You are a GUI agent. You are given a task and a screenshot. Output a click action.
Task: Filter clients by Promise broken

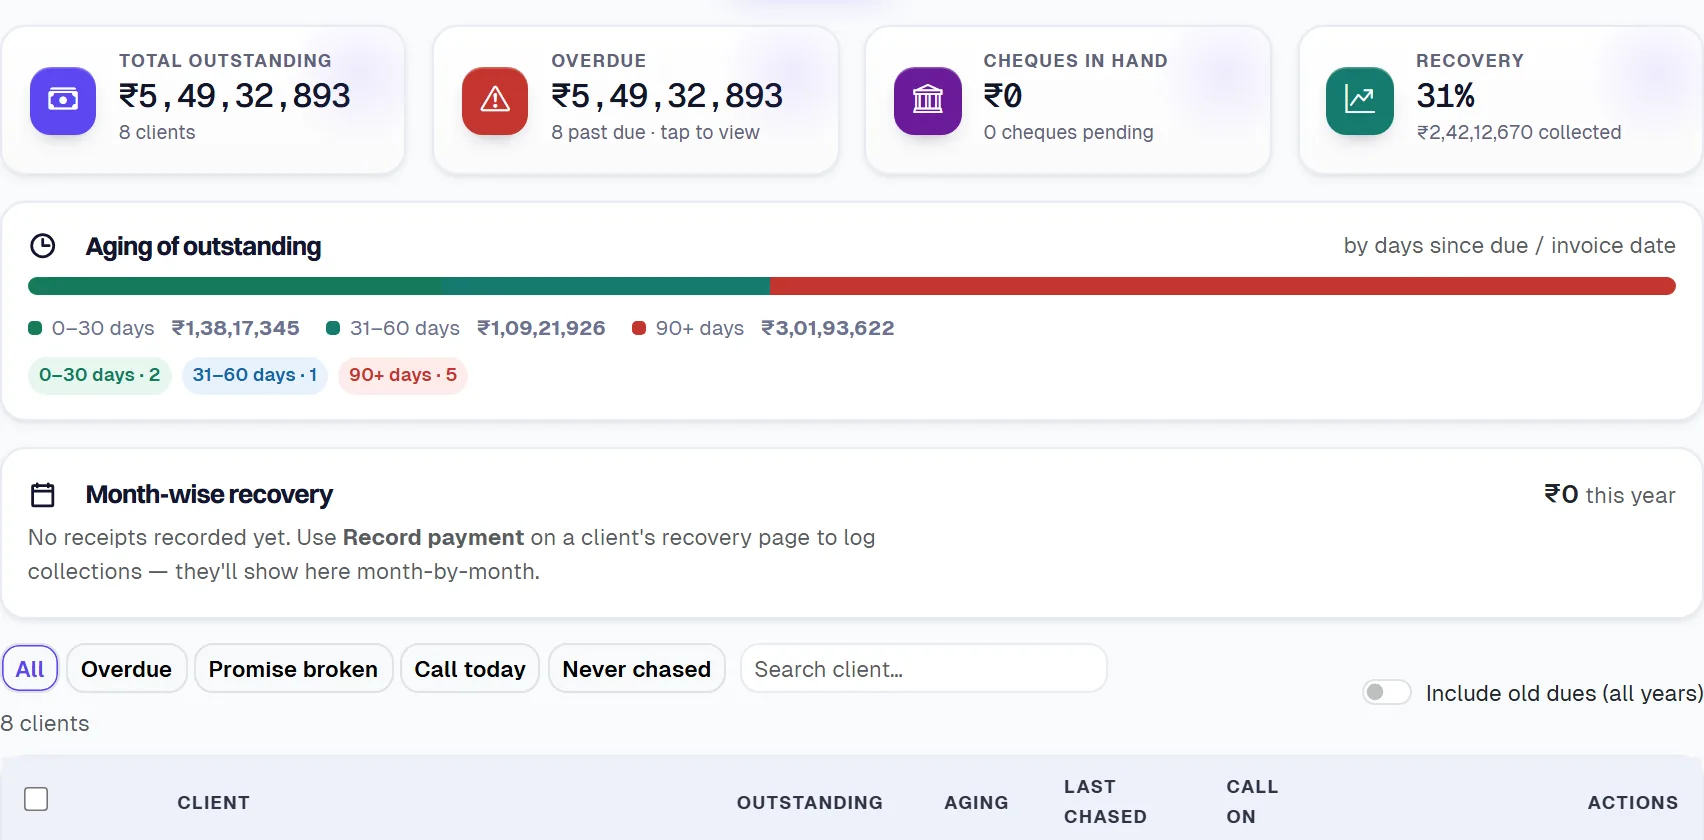(x=293, y=668)
